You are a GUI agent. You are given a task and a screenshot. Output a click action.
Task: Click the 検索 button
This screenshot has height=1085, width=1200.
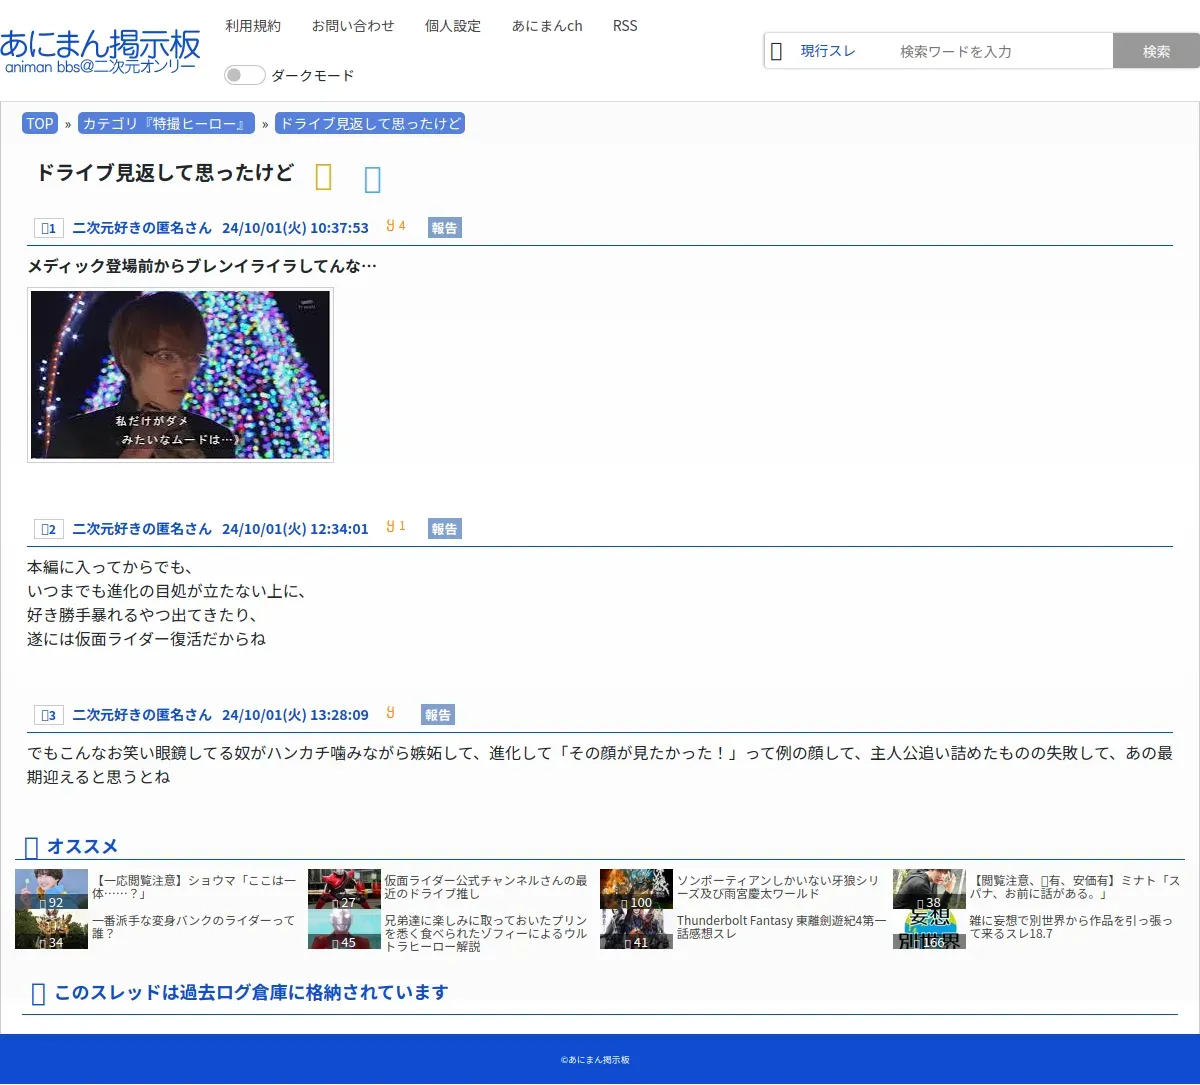click(x=1156, y=51)
